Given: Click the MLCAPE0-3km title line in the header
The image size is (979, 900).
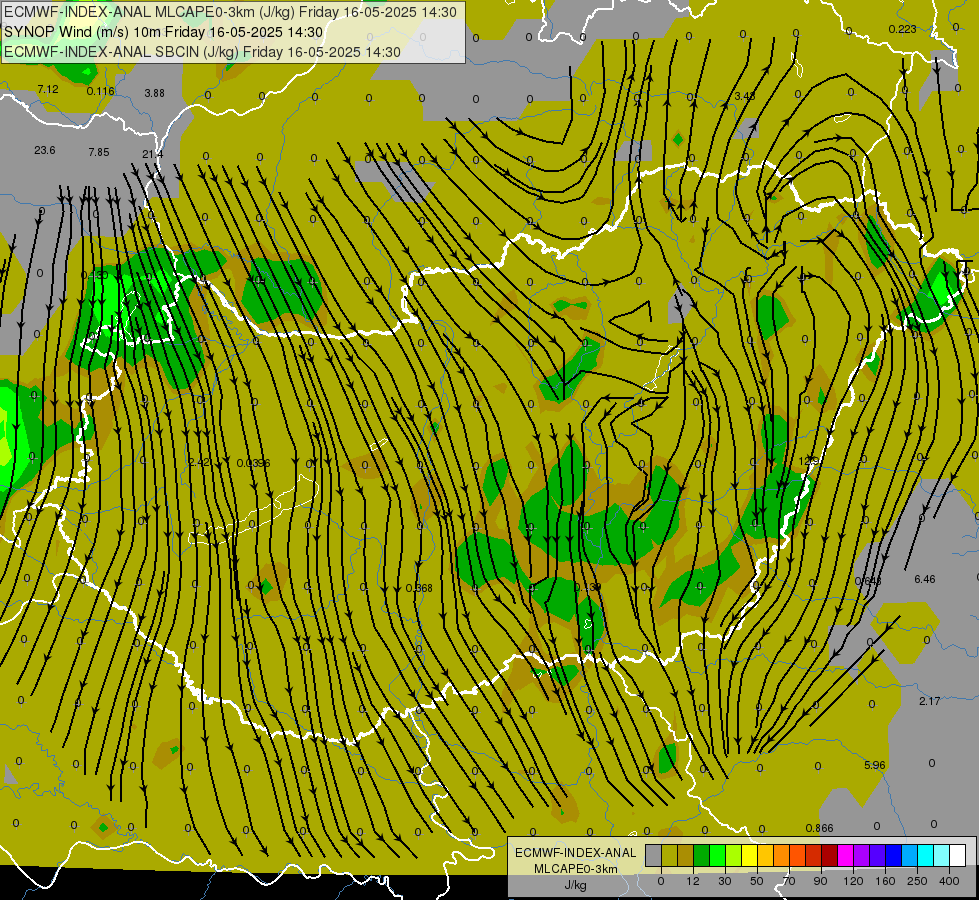Looking at the screenshot, I should [230, 12].
